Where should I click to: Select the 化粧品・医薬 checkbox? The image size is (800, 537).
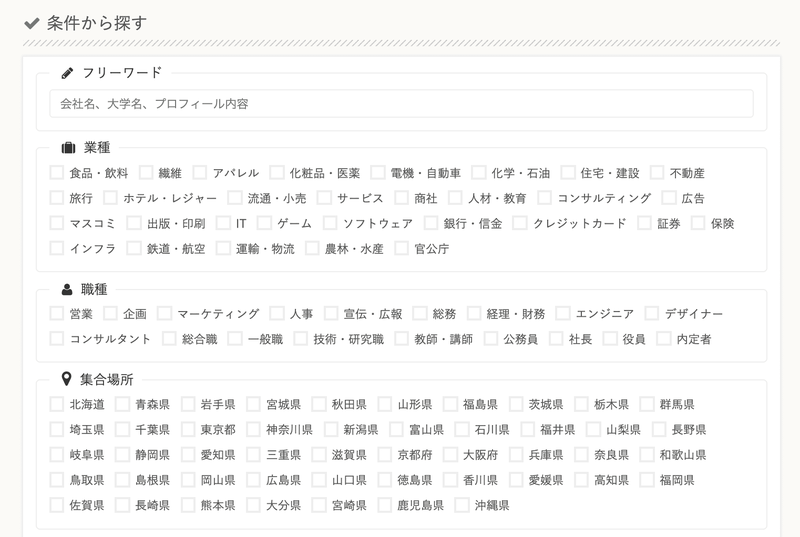click(x=277, y=172)
